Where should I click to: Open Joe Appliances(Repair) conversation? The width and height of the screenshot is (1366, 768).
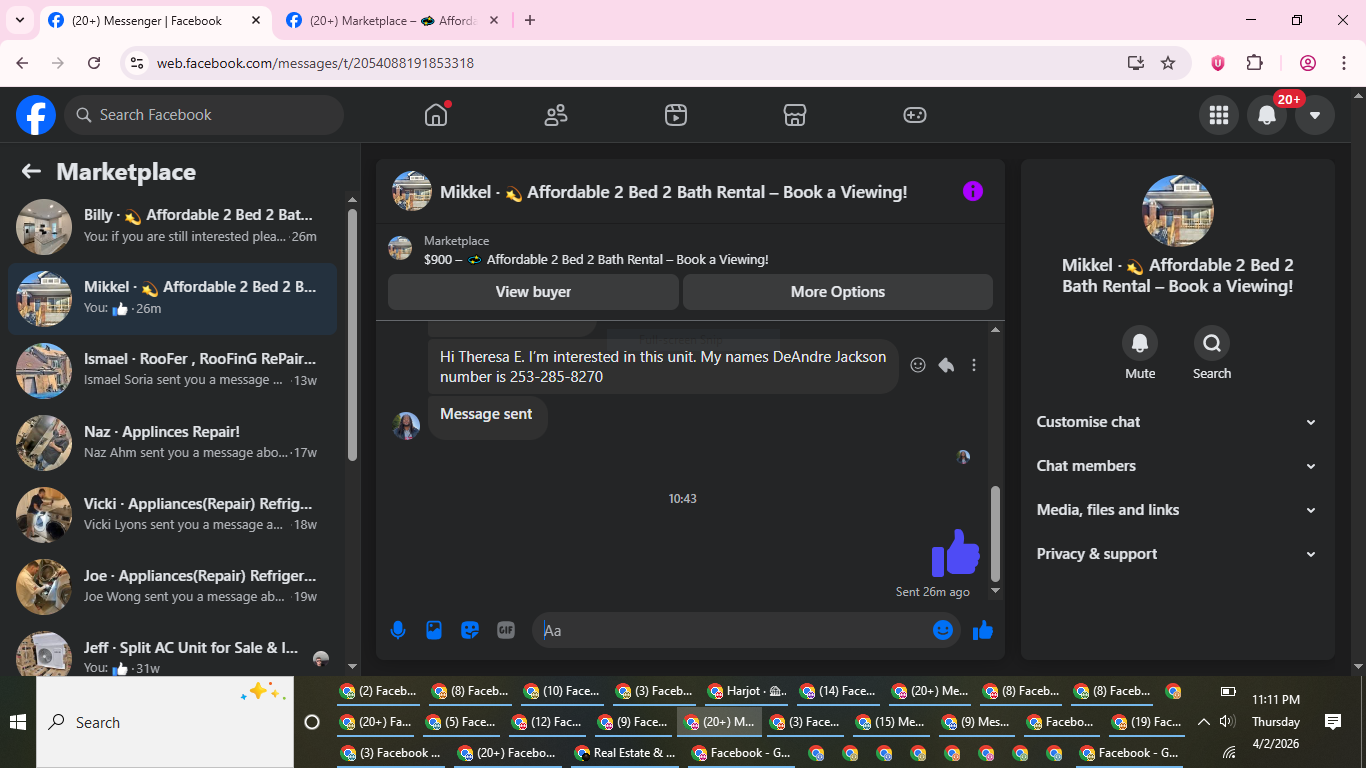[x=172, y=586]
